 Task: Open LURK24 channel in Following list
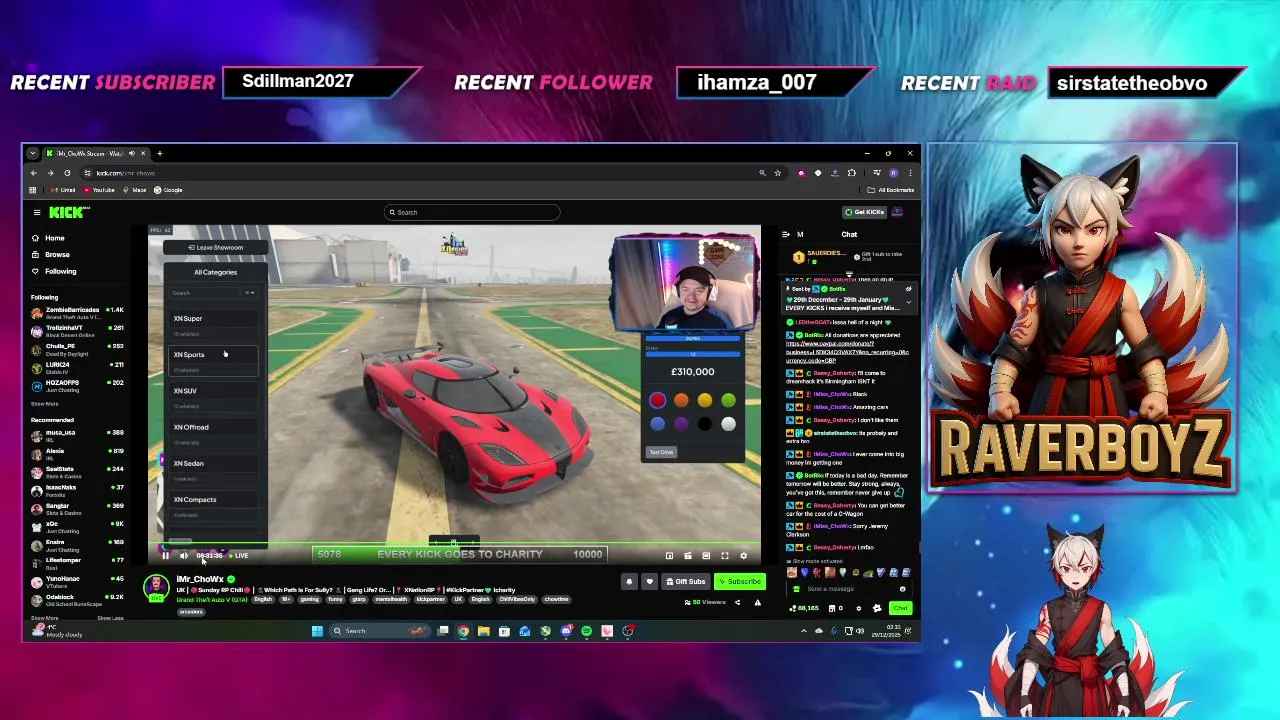pyautogui.click(x=78, y=368)
